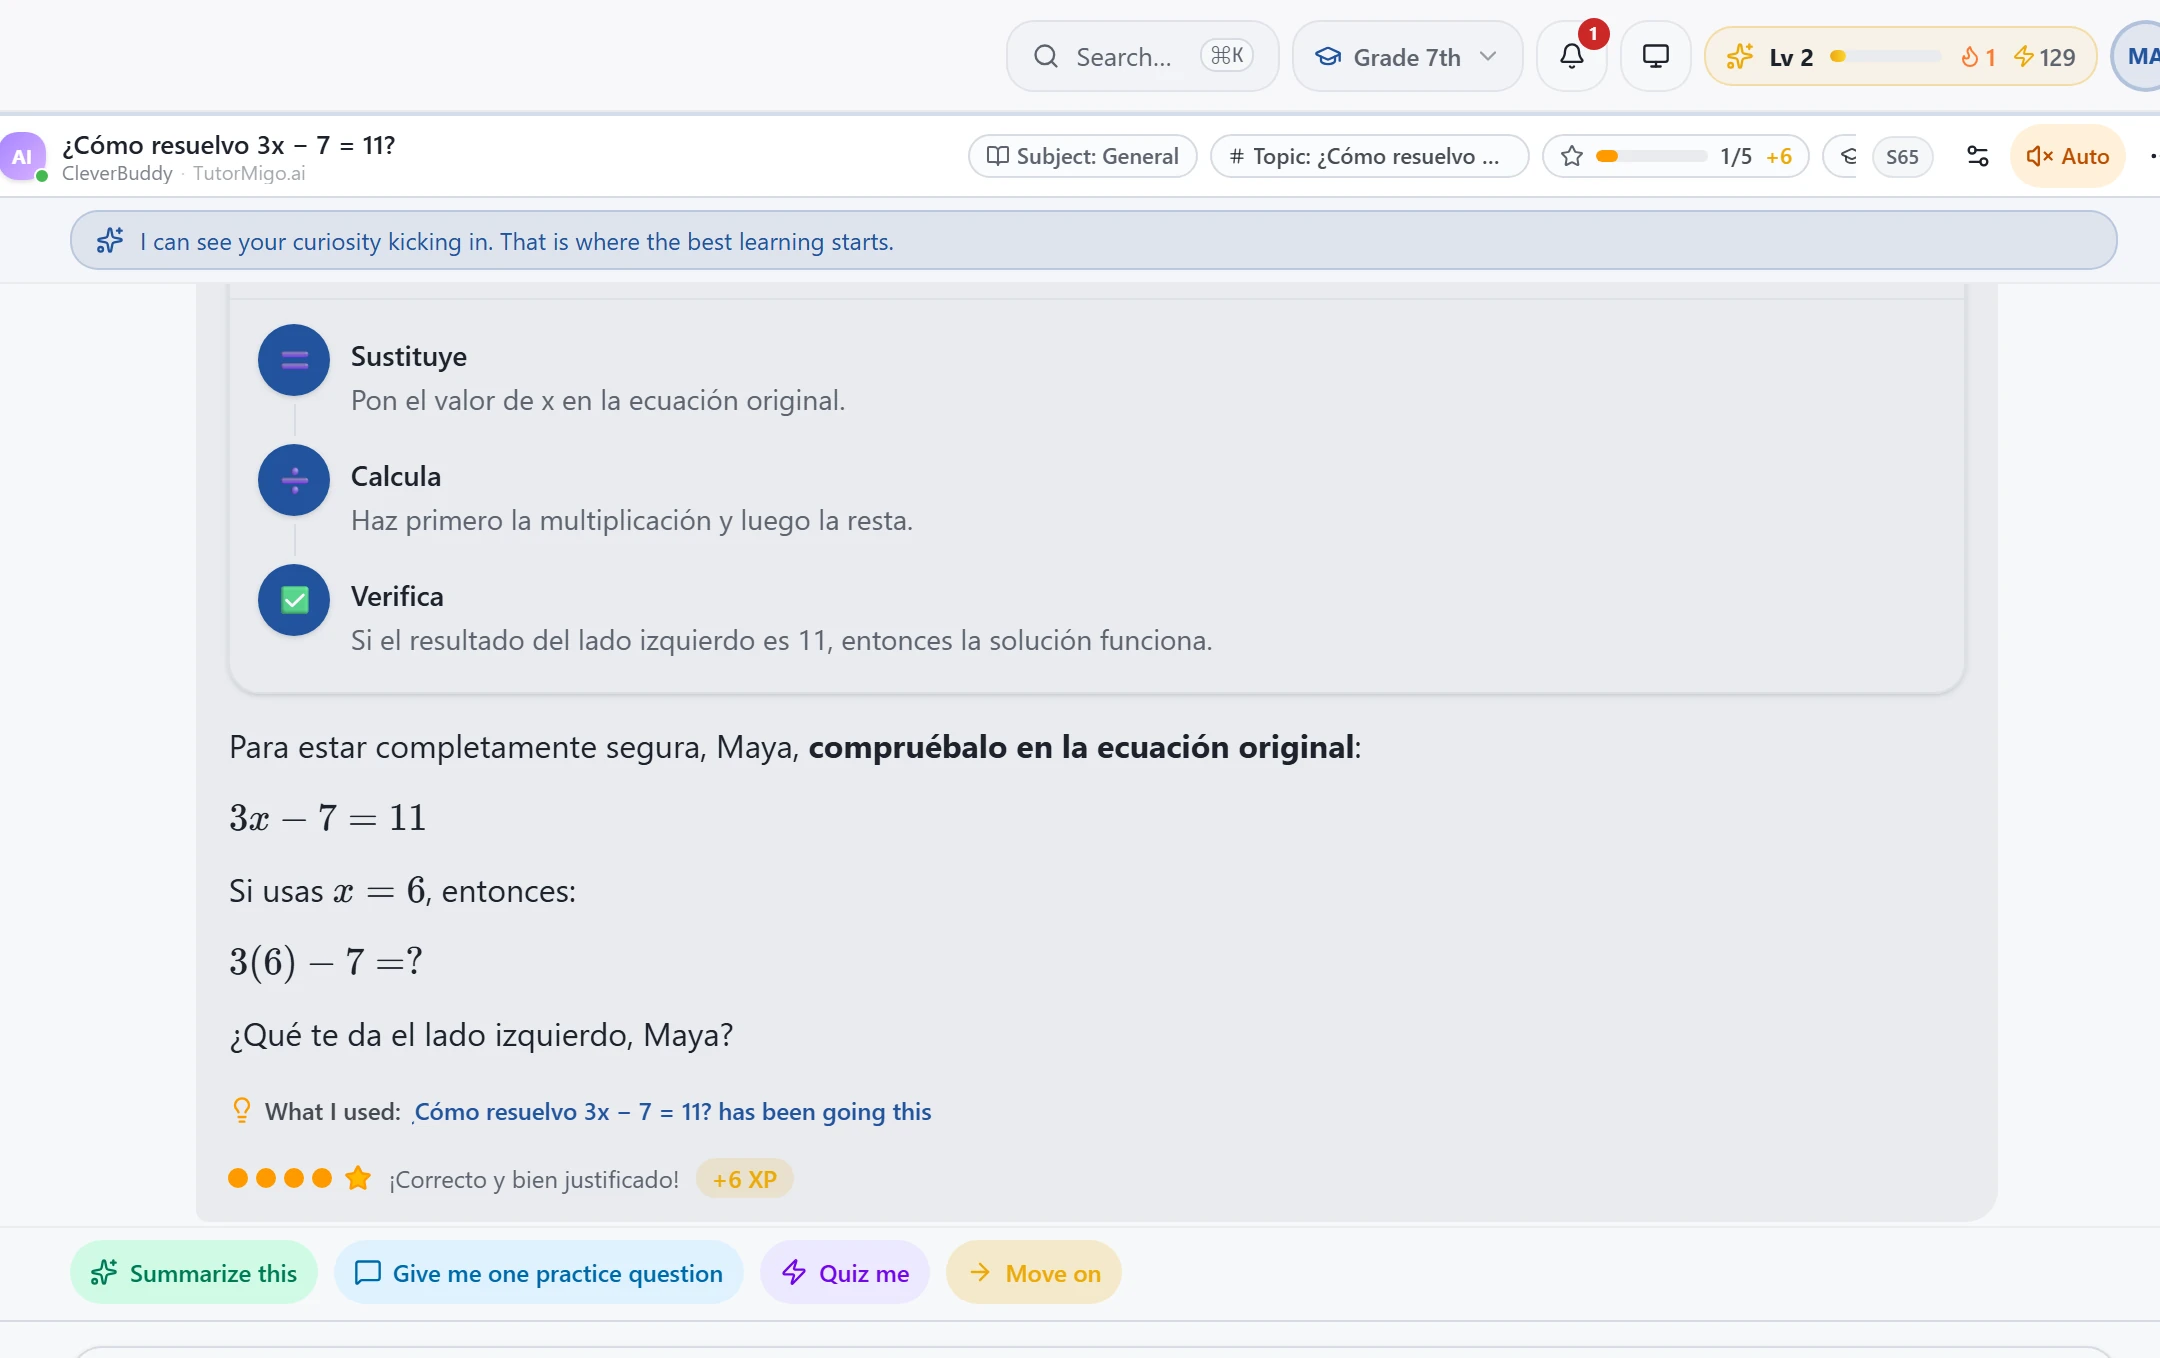Image resolution: width=2160 pixels, height=1358 pixels.
Task: Click the TutorMigo.ai label
Action: pos(249,173)
